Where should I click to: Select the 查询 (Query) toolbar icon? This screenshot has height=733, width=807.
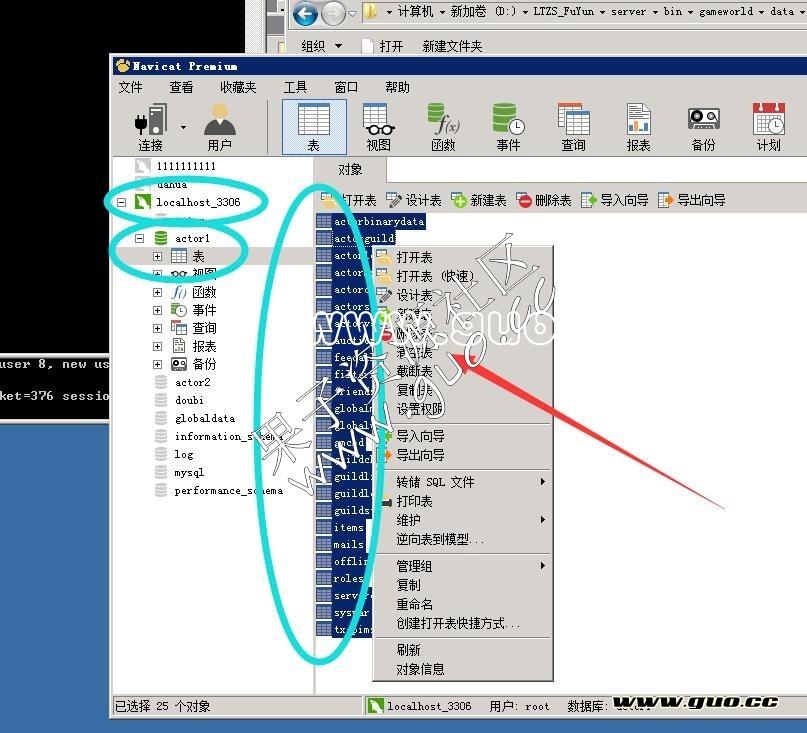click(573, 126)
